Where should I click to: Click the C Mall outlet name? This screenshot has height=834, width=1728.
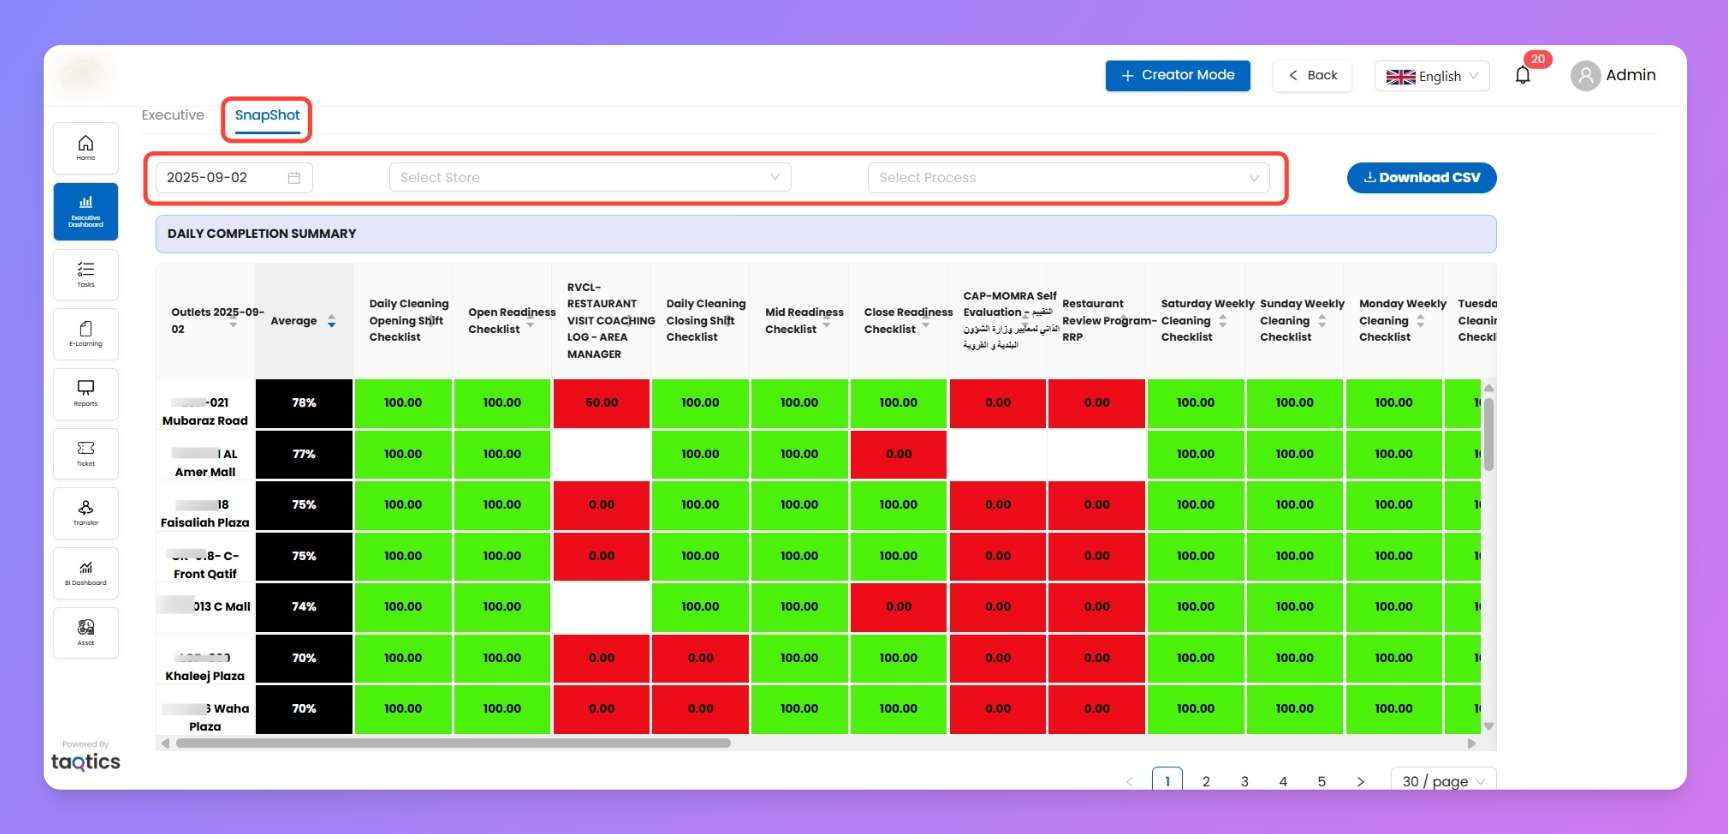click(232, 606)
